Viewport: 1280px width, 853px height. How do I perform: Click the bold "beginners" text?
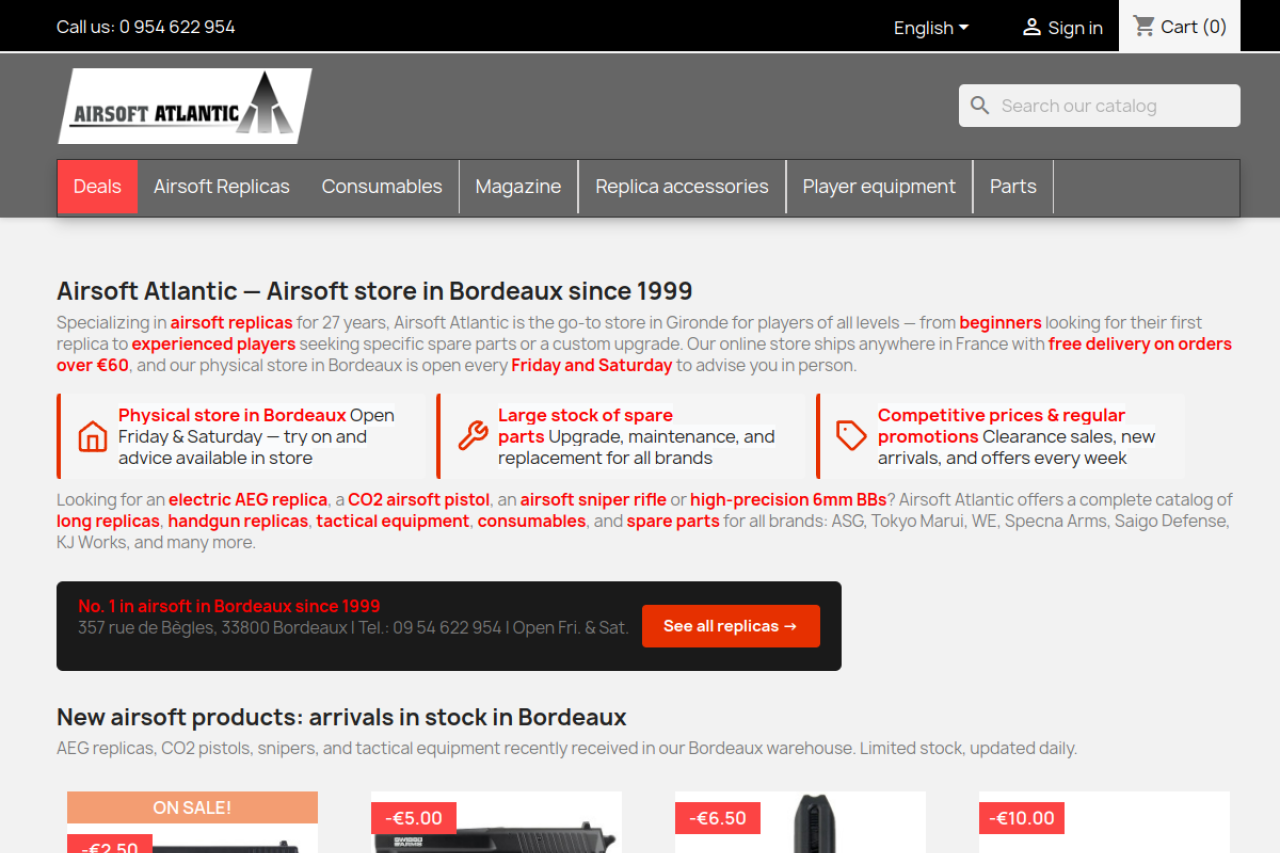(x=1000, y=323)
